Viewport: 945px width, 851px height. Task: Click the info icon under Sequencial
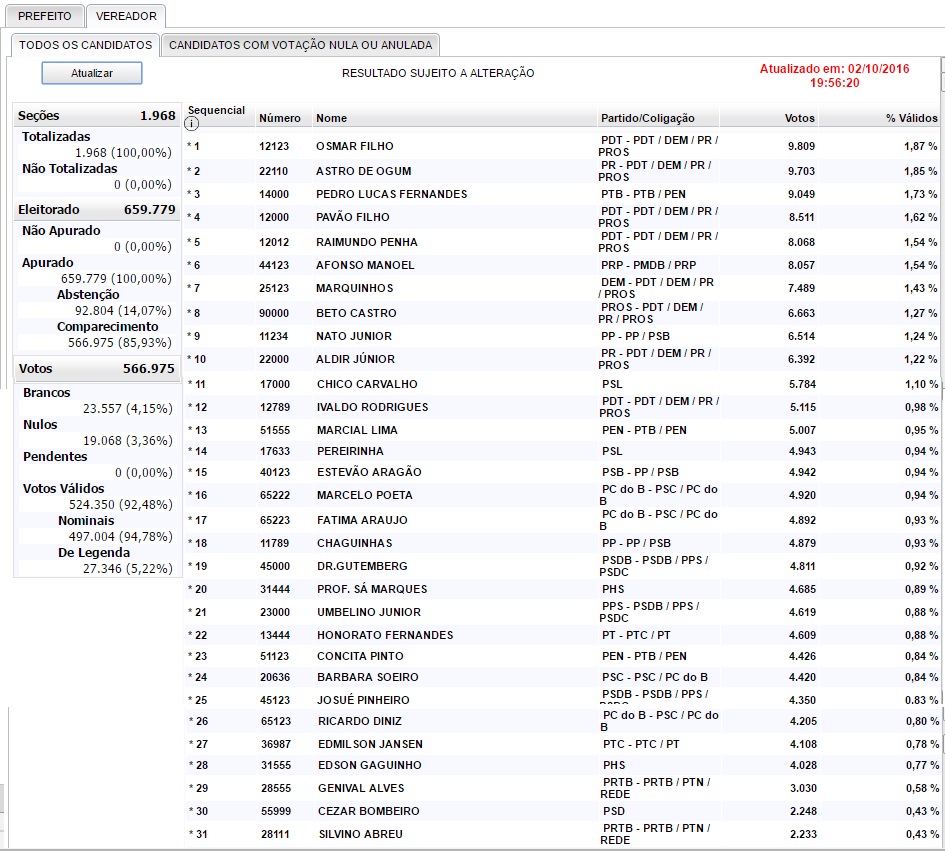(192, 124)
